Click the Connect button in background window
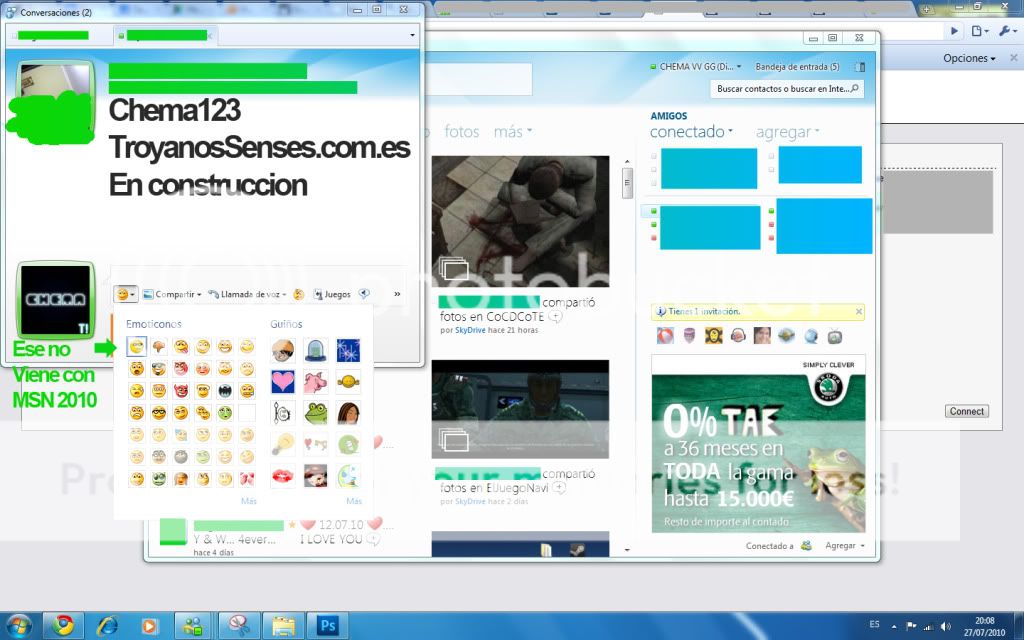 [967, 411]
